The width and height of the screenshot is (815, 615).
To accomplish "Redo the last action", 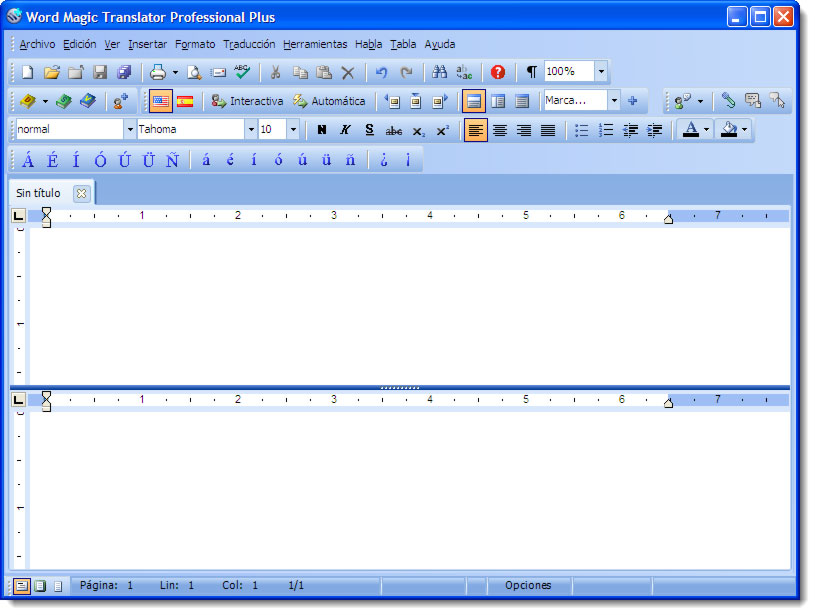I will [406, 72].
